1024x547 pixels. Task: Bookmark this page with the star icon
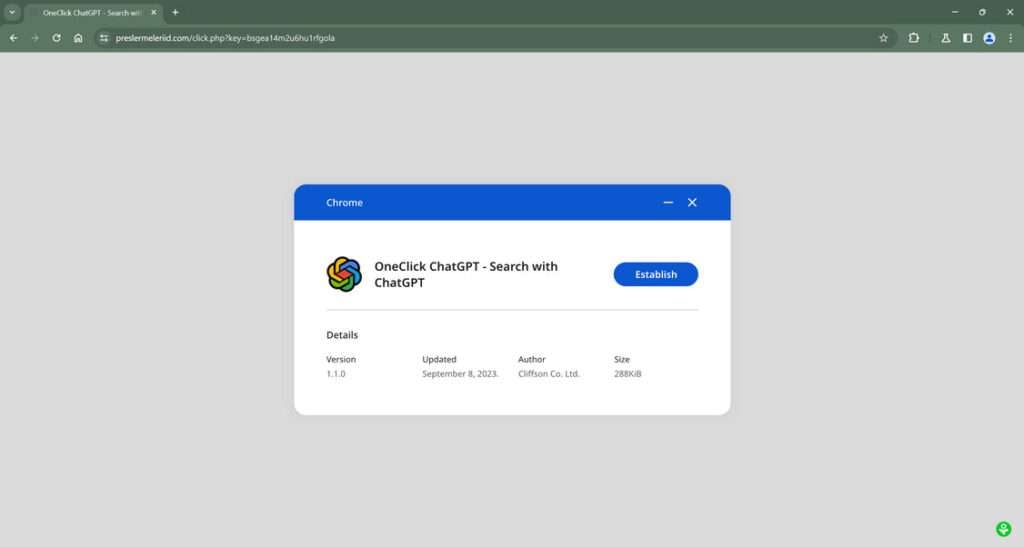pyautogui.click(x=884, y=38)
